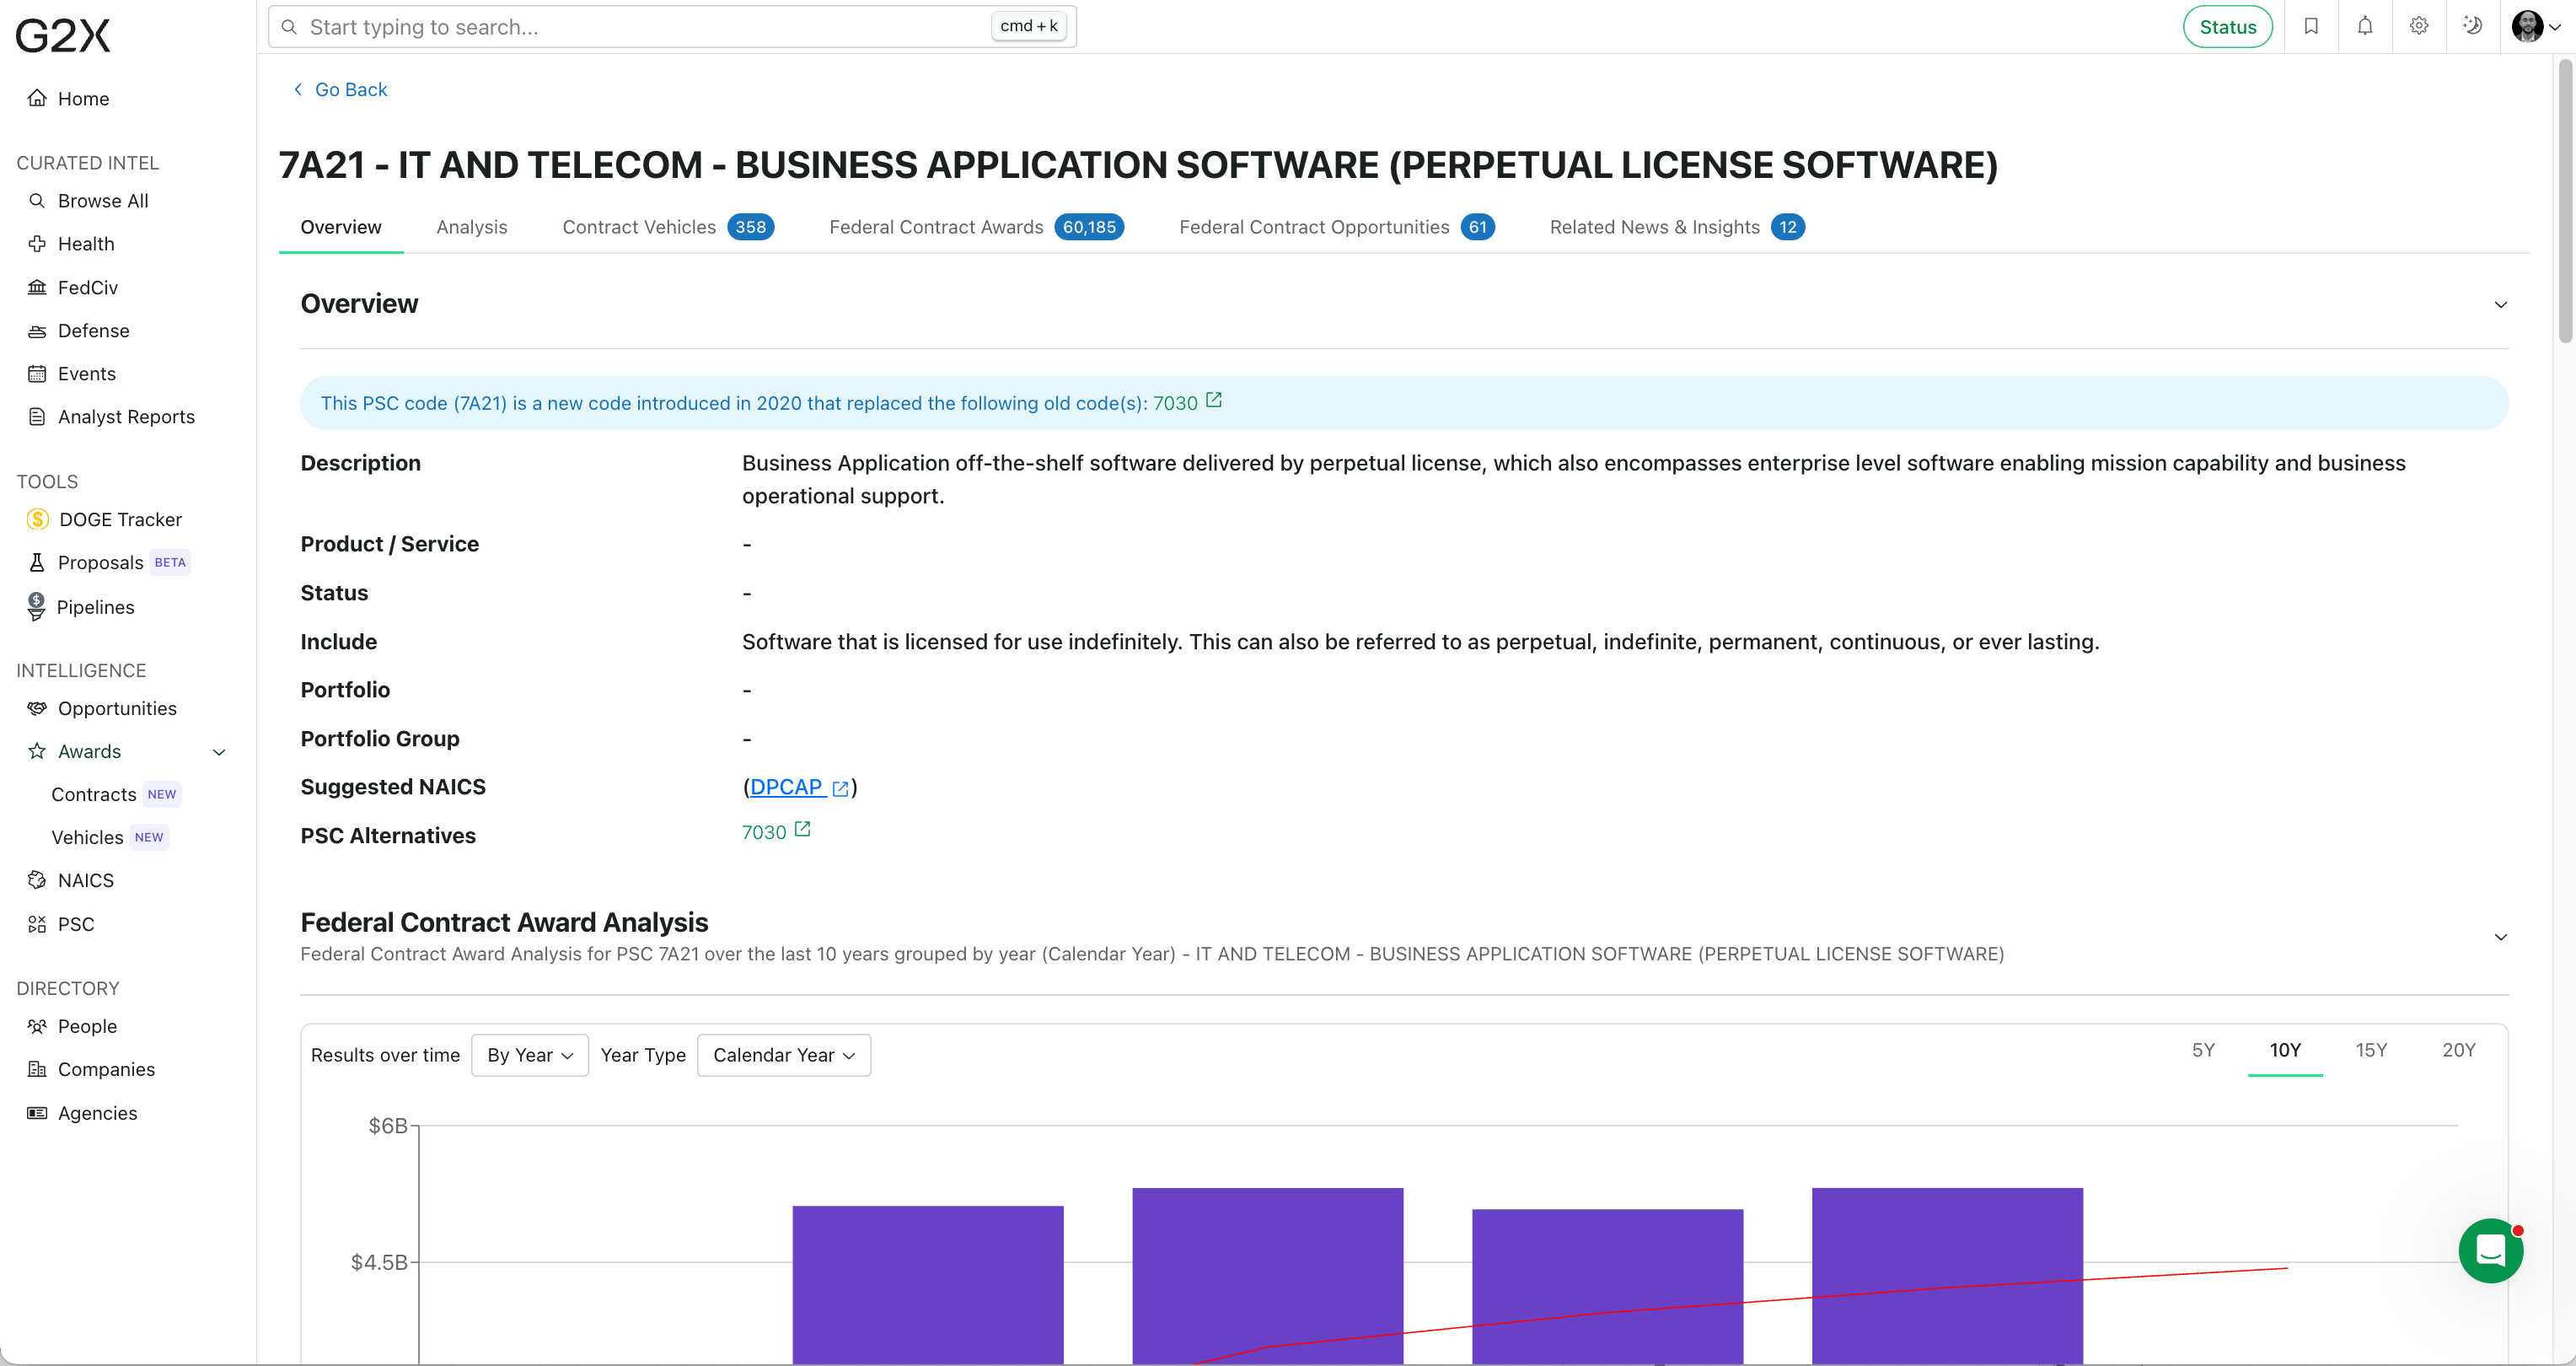Open the Companies directory icon
The height and width of the screenshot is (1366, 2576).
(37, 1069)
